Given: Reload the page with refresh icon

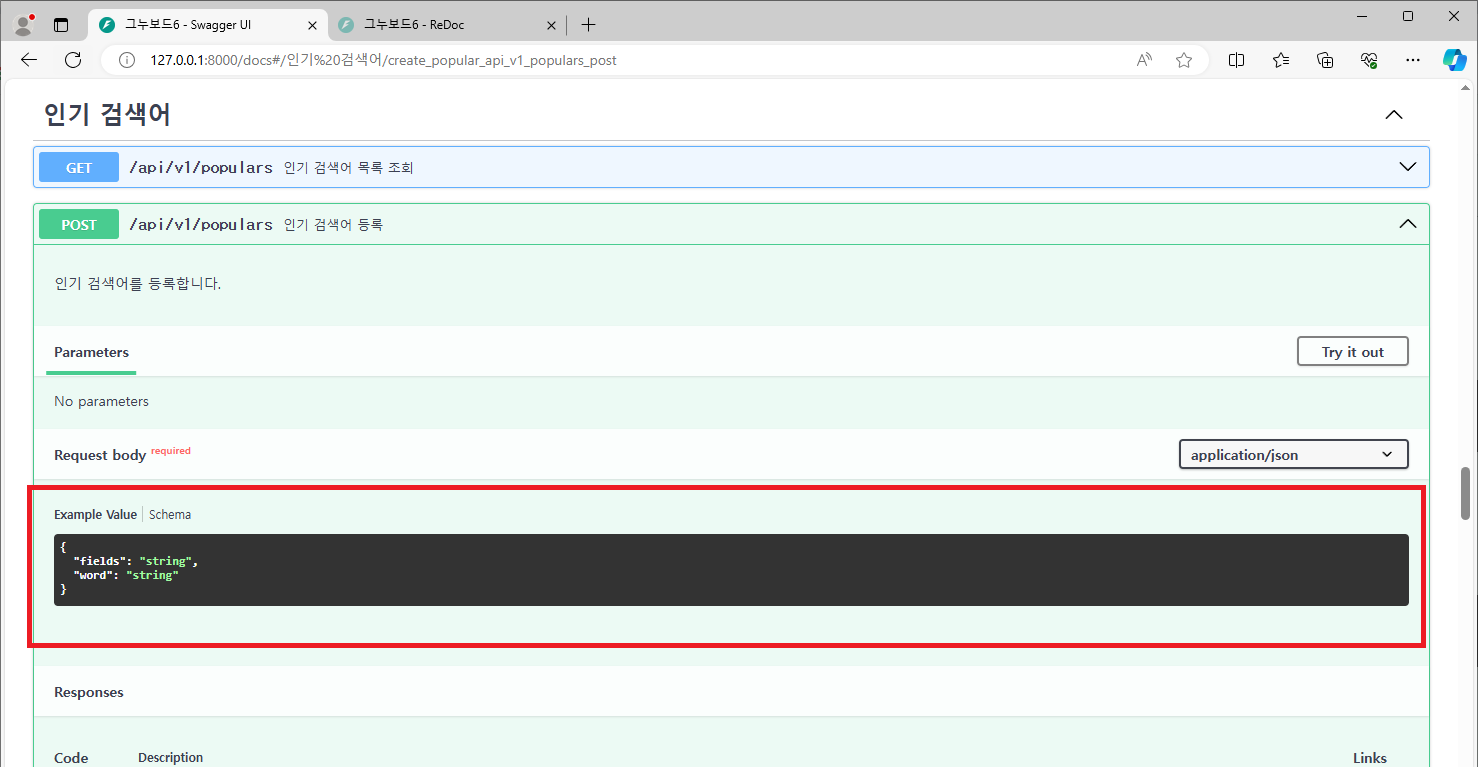Looking at the screenshot, I should 73,60.
